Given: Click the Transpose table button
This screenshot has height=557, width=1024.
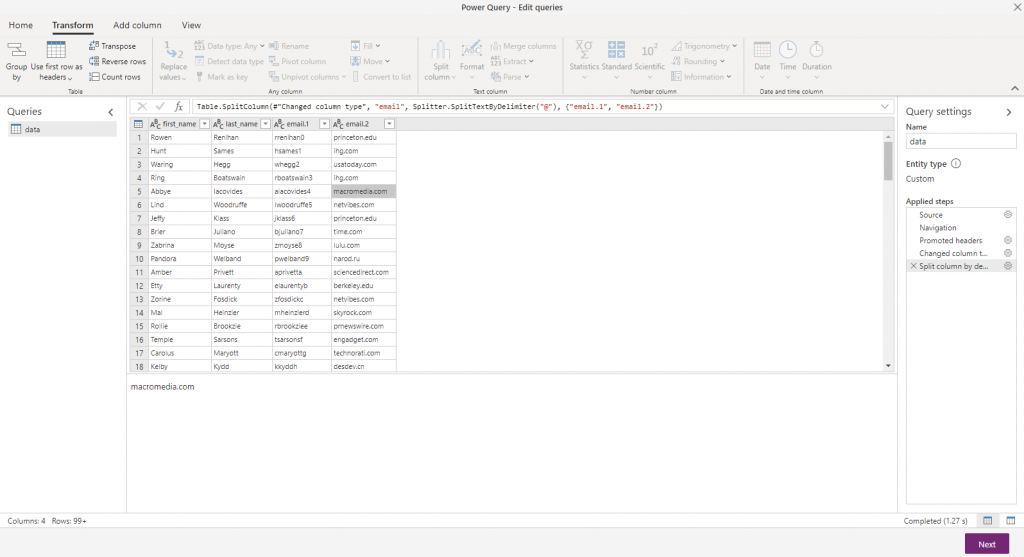Looking at the screenshot, I should click(x=112, y=46).
